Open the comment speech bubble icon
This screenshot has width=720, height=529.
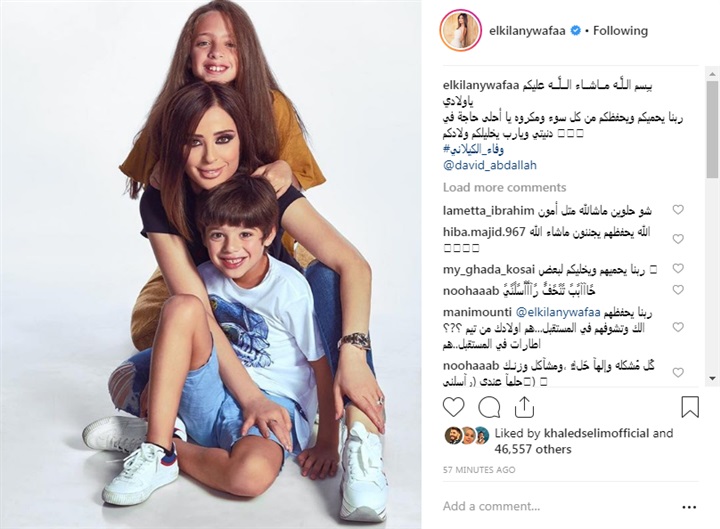[x=489, y=407]
